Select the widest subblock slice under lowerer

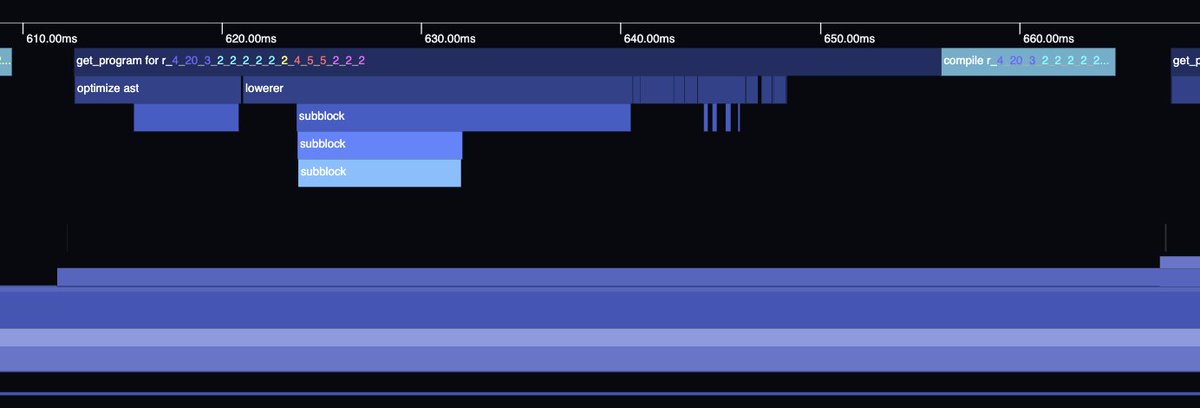464,117
